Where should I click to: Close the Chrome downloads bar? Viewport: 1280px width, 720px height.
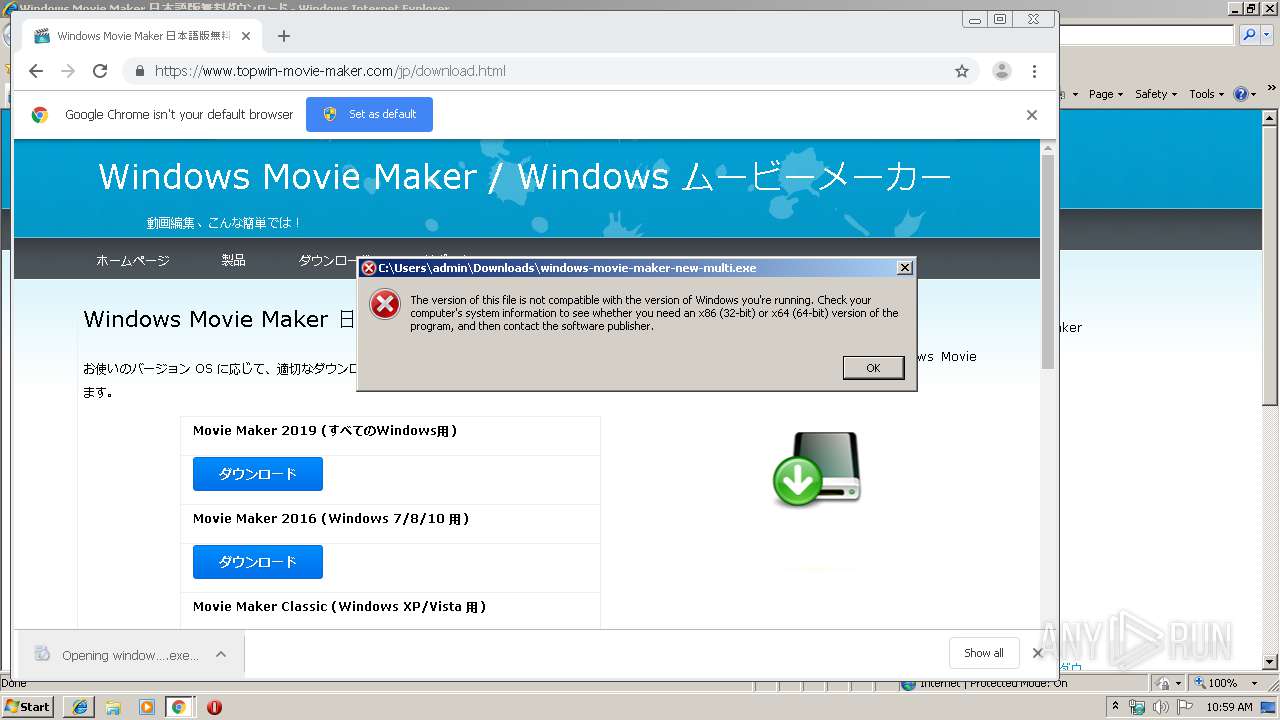tap(1038, 653)
